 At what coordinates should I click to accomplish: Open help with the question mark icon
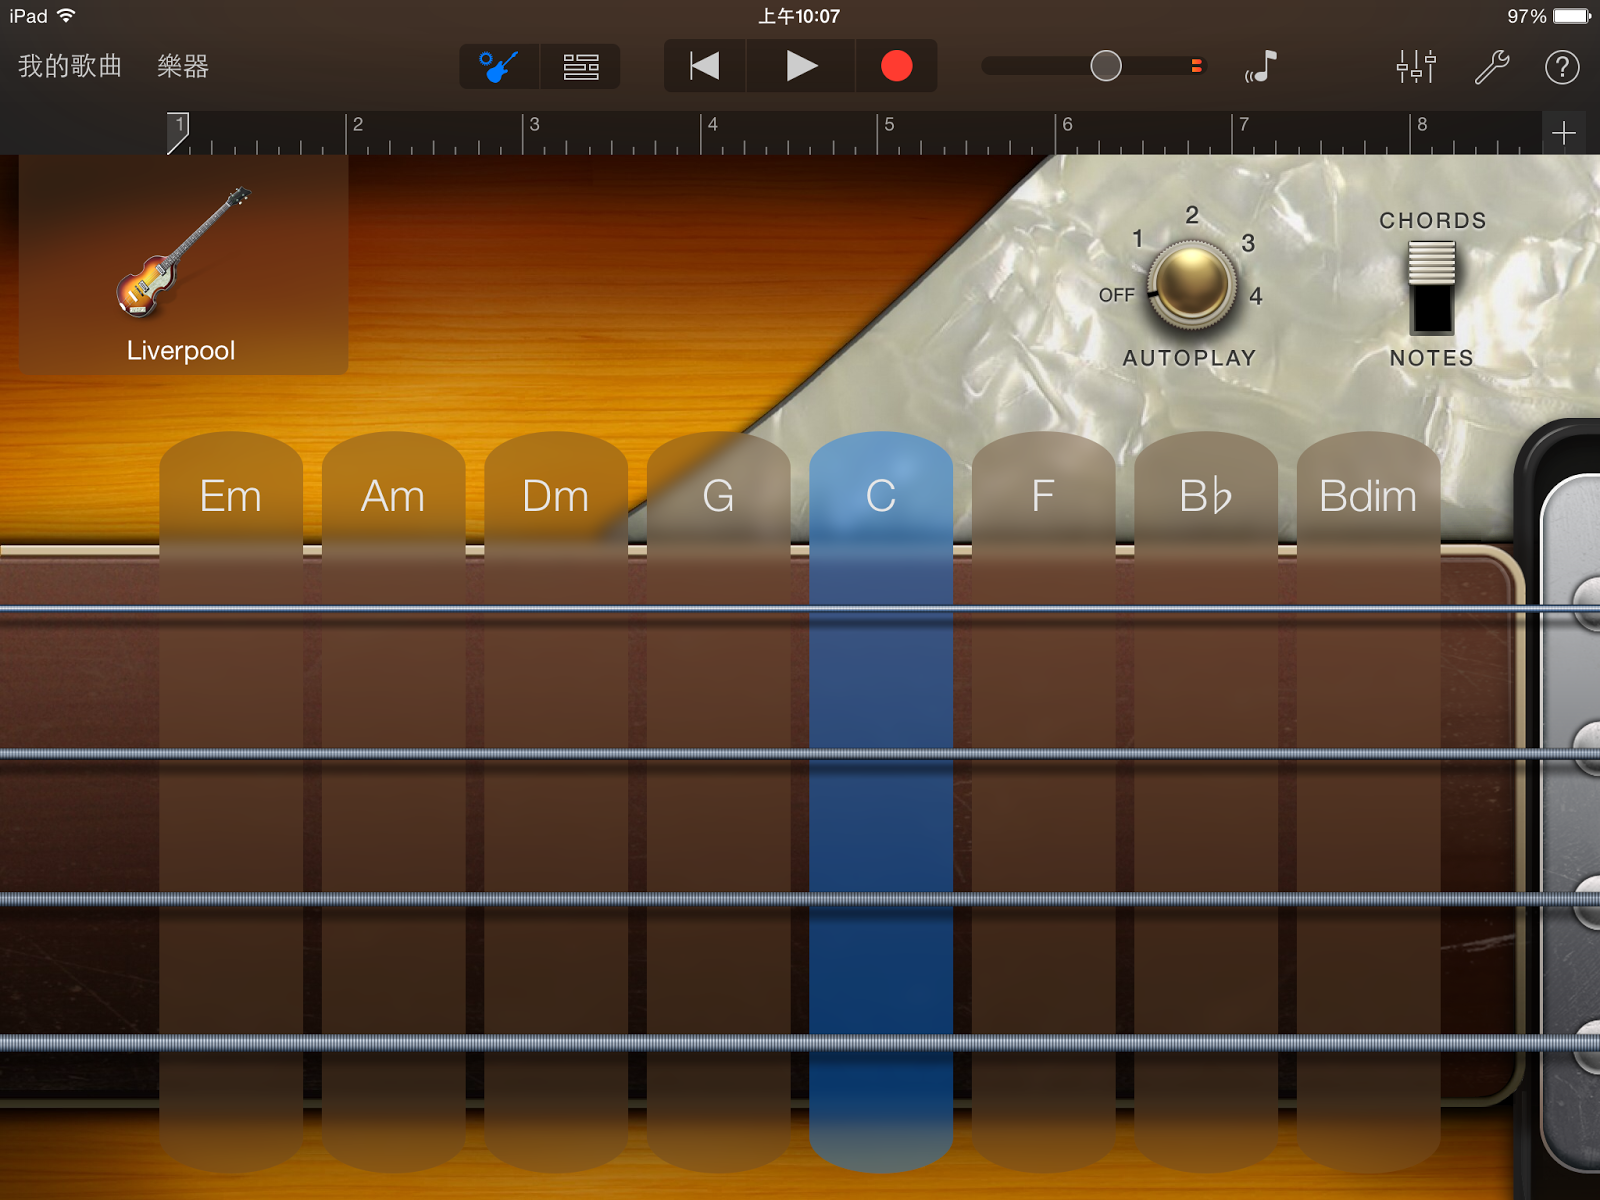(x=1561, y=67)
